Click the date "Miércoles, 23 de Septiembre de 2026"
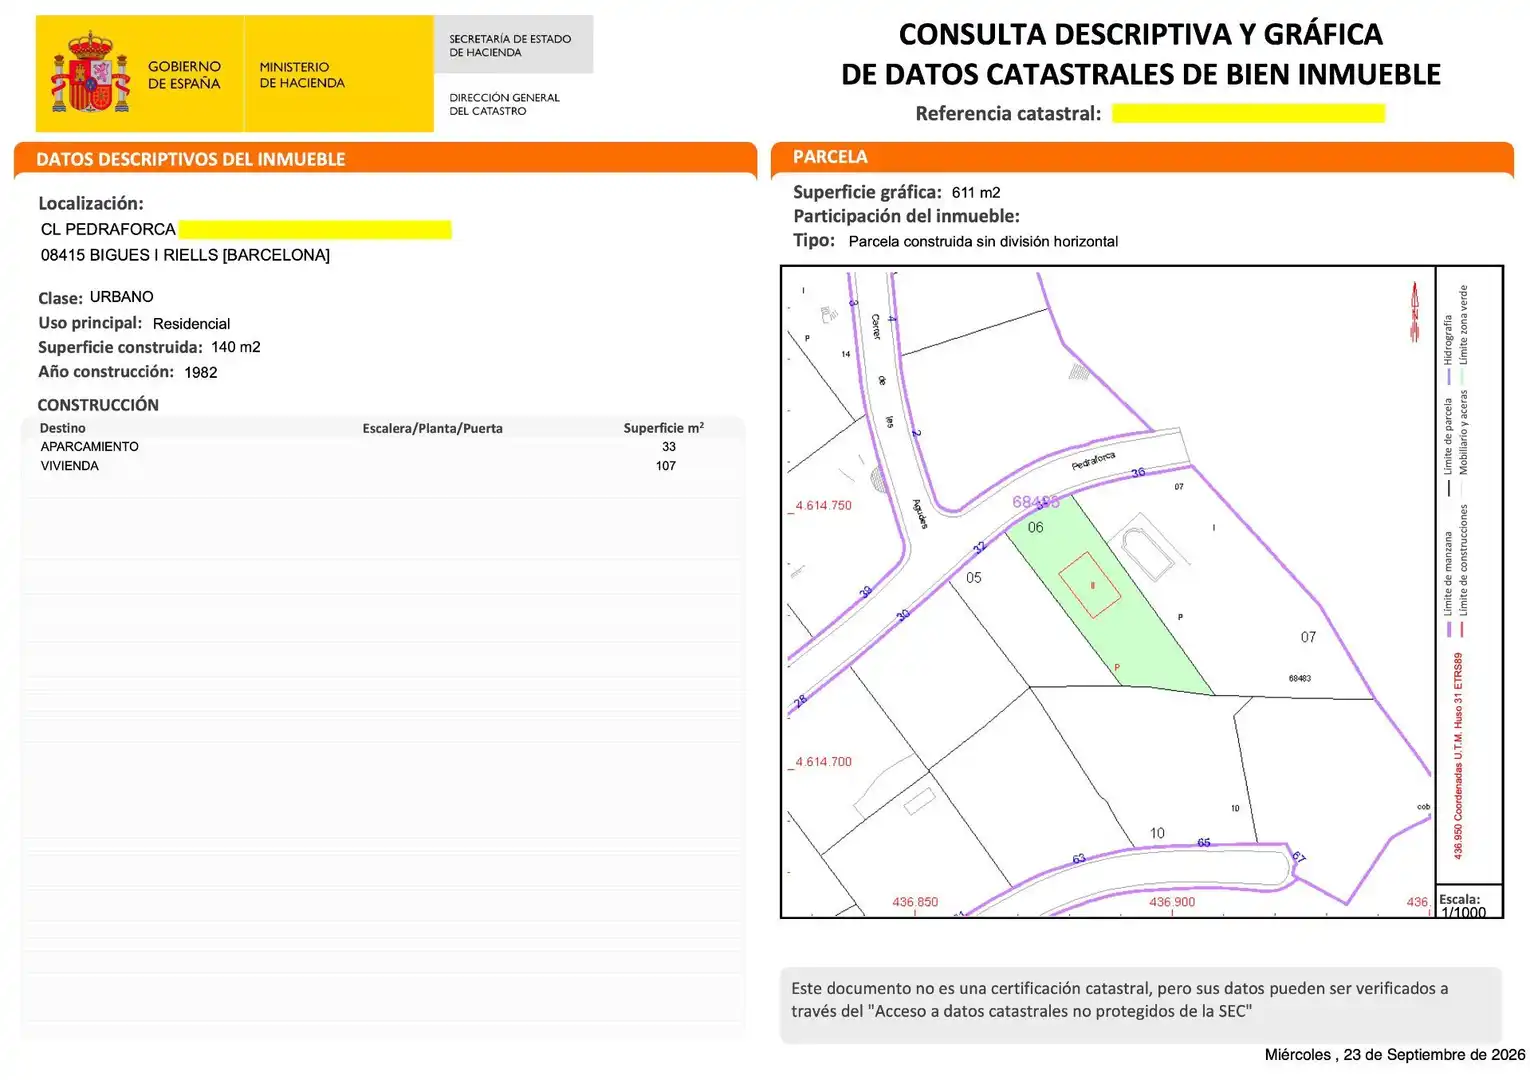 pos(1395,1055)
